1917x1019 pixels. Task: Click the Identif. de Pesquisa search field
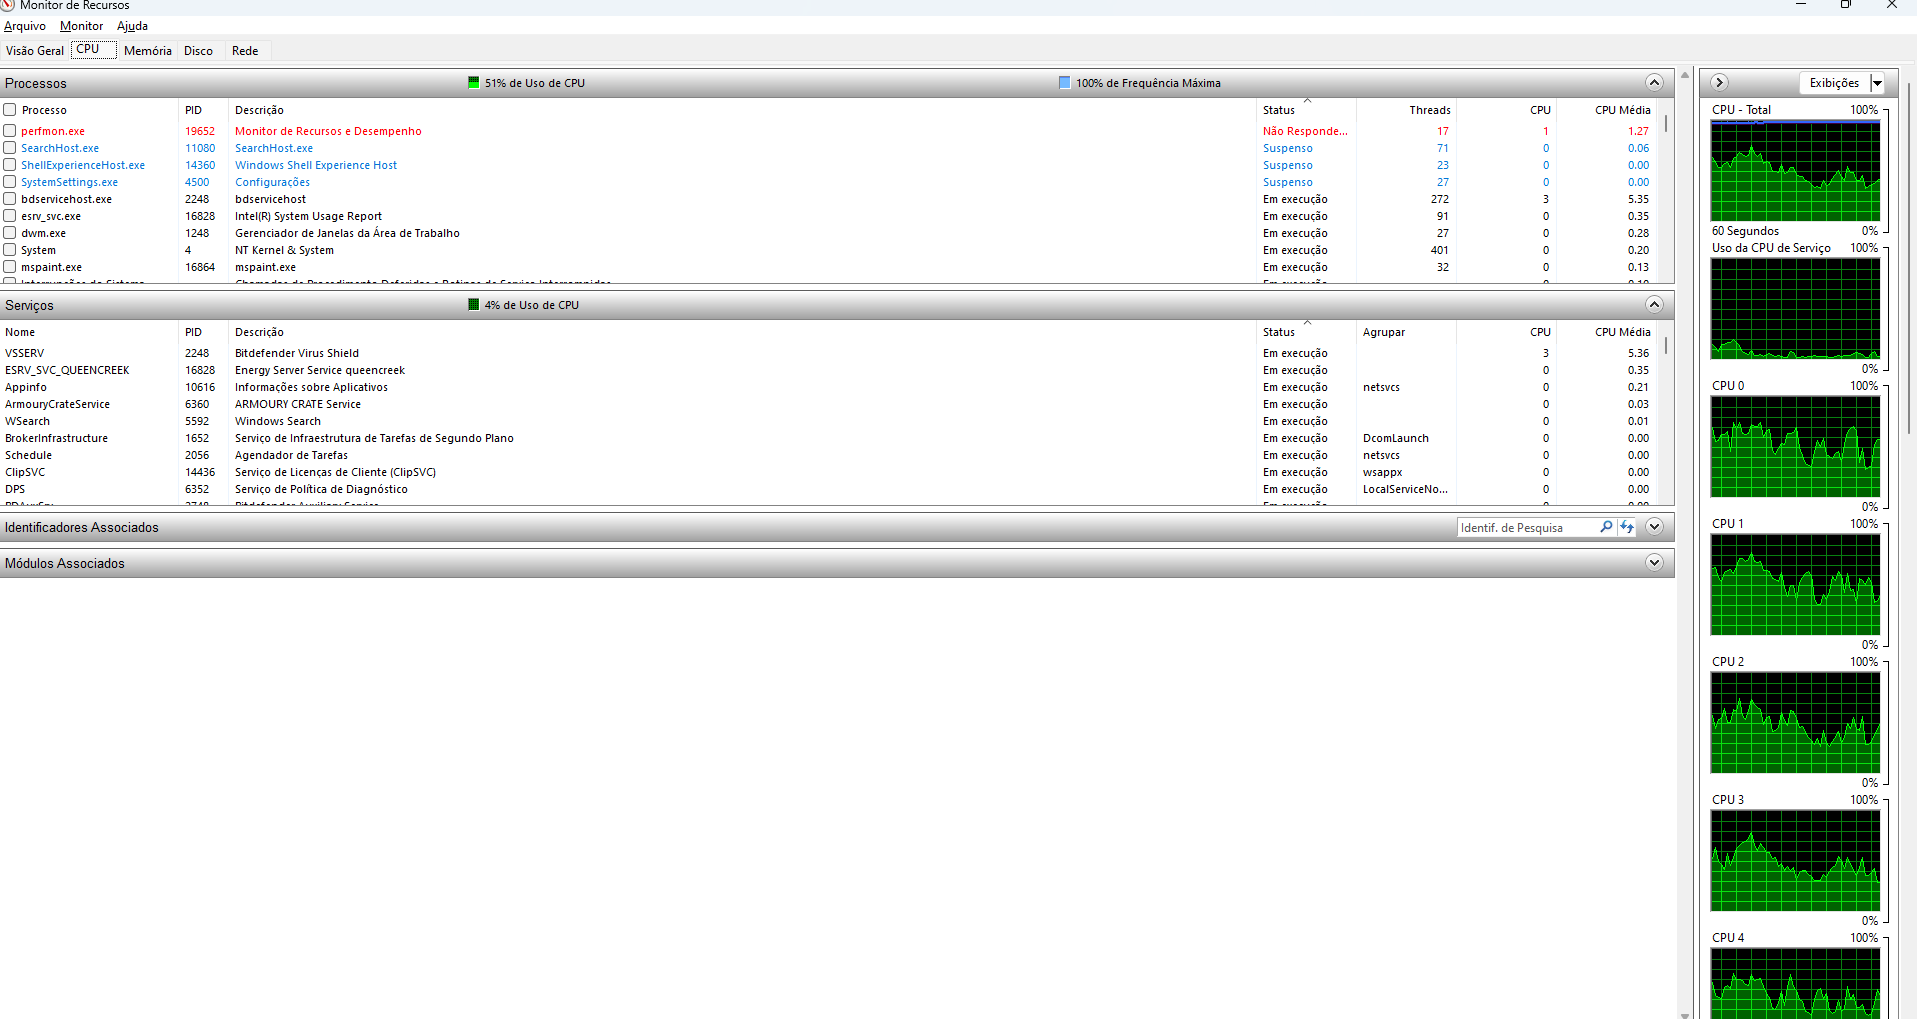coord(1527,527)
